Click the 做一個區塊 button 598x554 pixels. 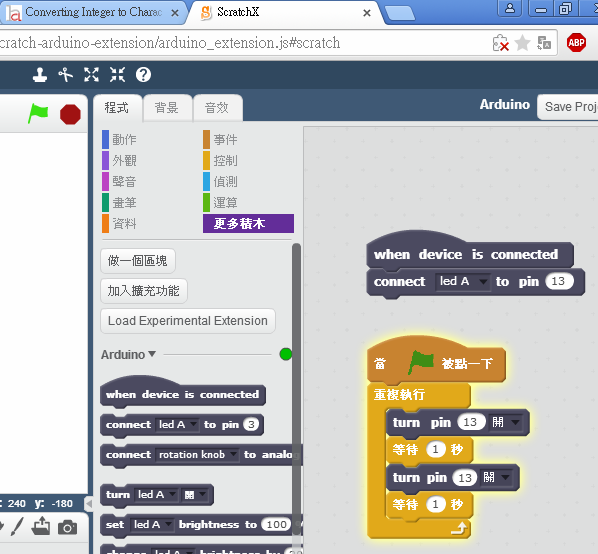pos(138,261)
